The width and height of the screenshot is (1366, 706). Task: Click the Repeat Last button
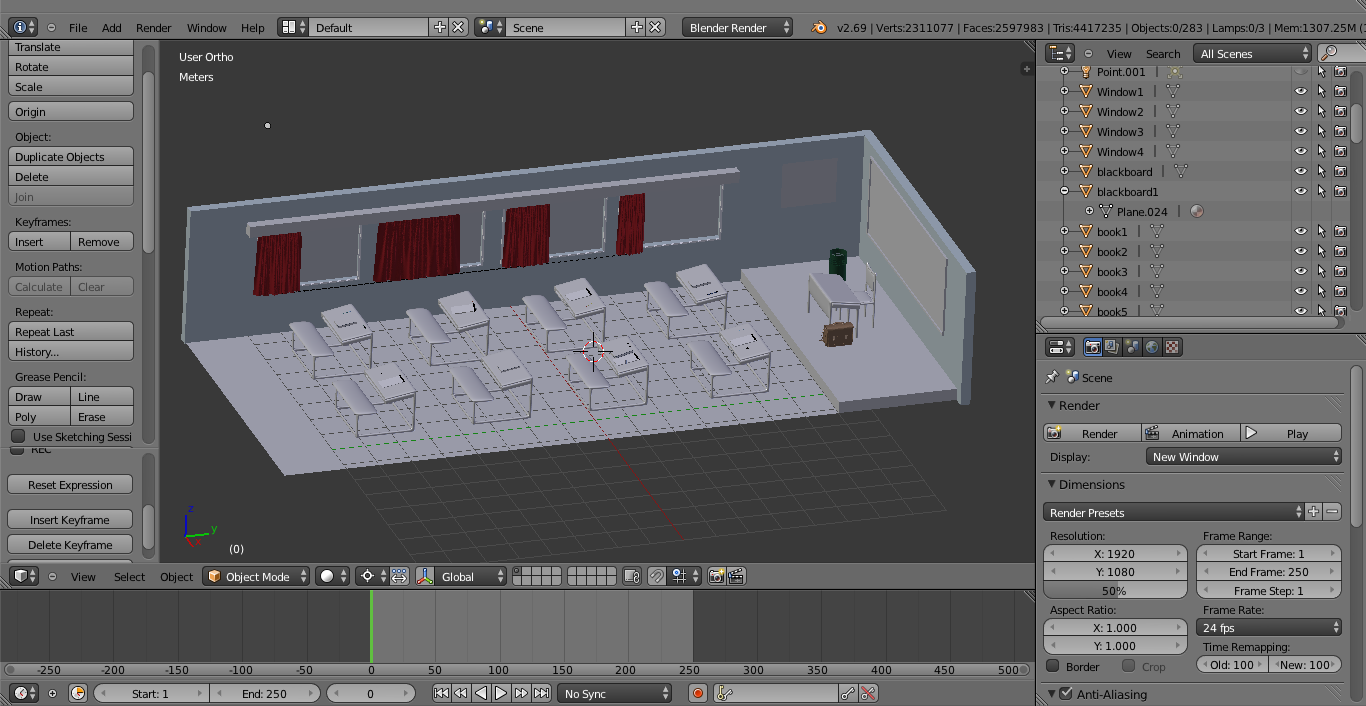coord(71,332)
